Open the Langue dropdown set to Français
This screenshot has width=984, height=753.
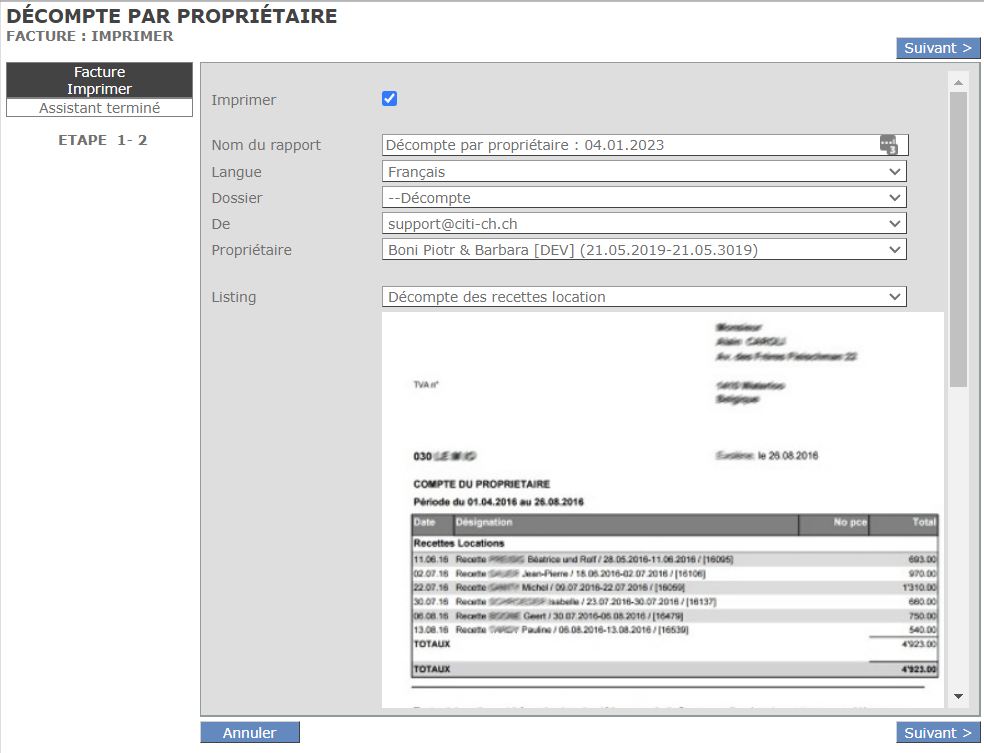pos(644,172)
